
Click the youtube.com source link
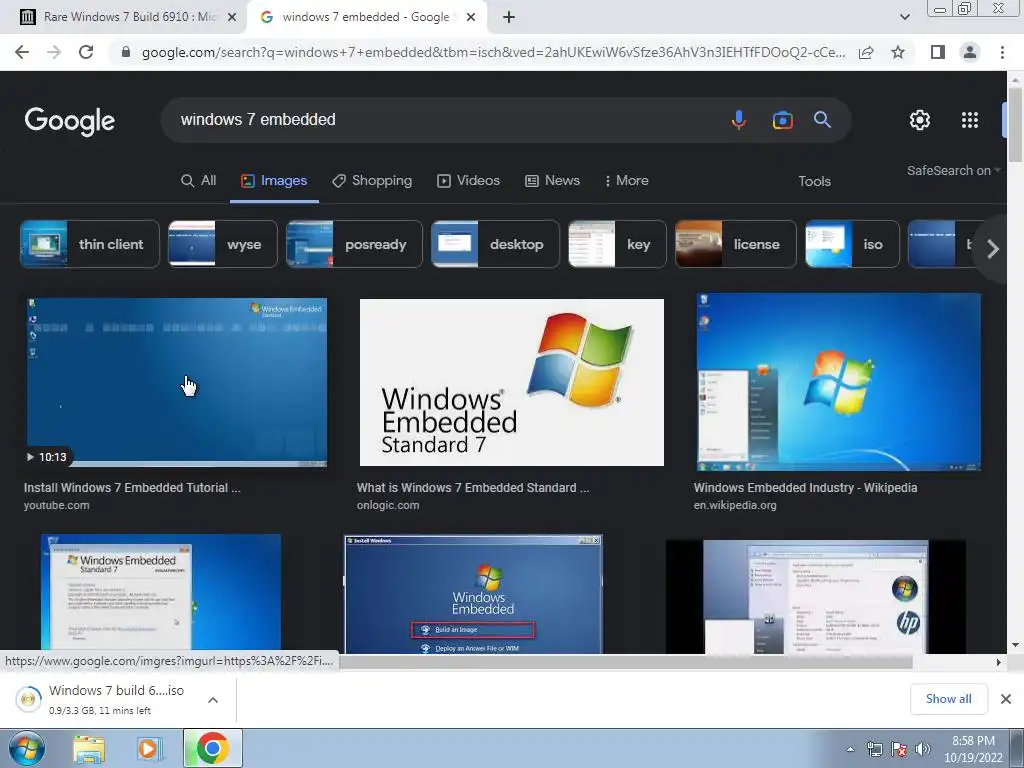pos(56,505)
